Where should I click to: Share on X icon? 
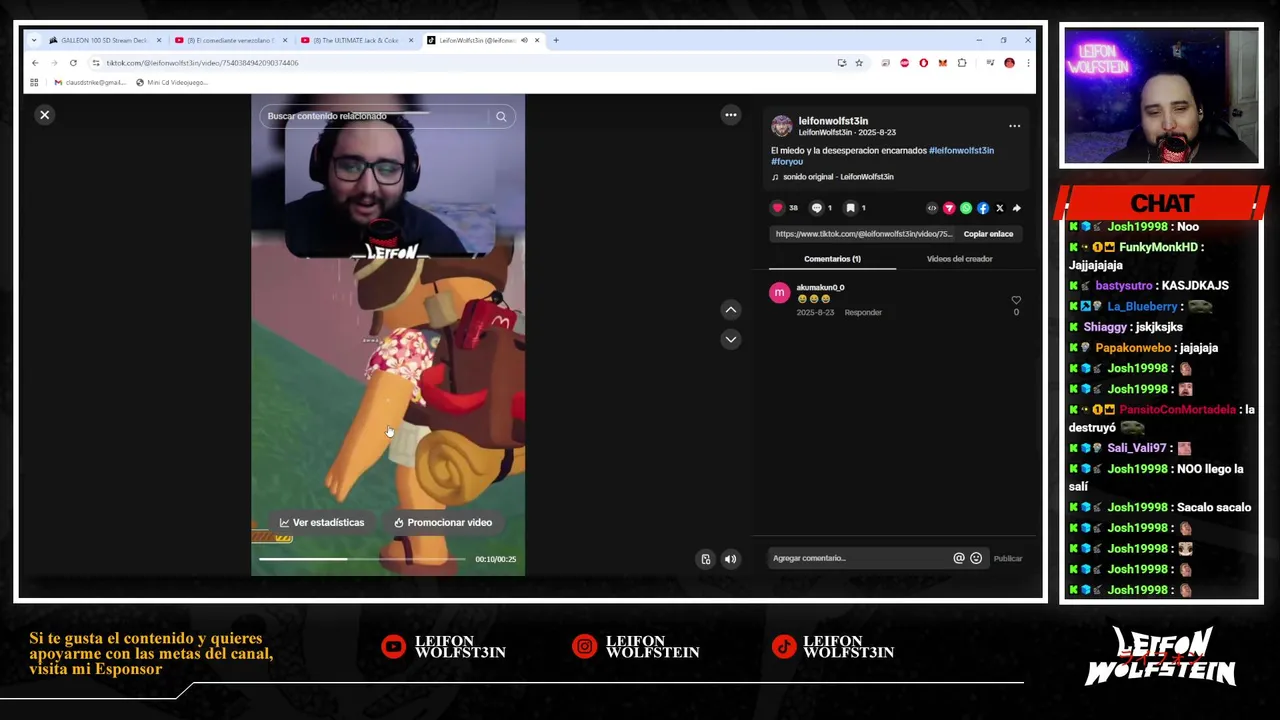999,208
